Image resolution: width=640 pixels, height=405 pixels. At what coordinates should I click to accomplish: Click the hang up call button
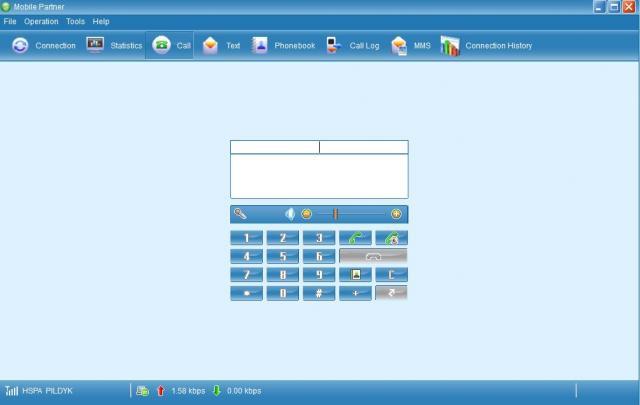373,256
